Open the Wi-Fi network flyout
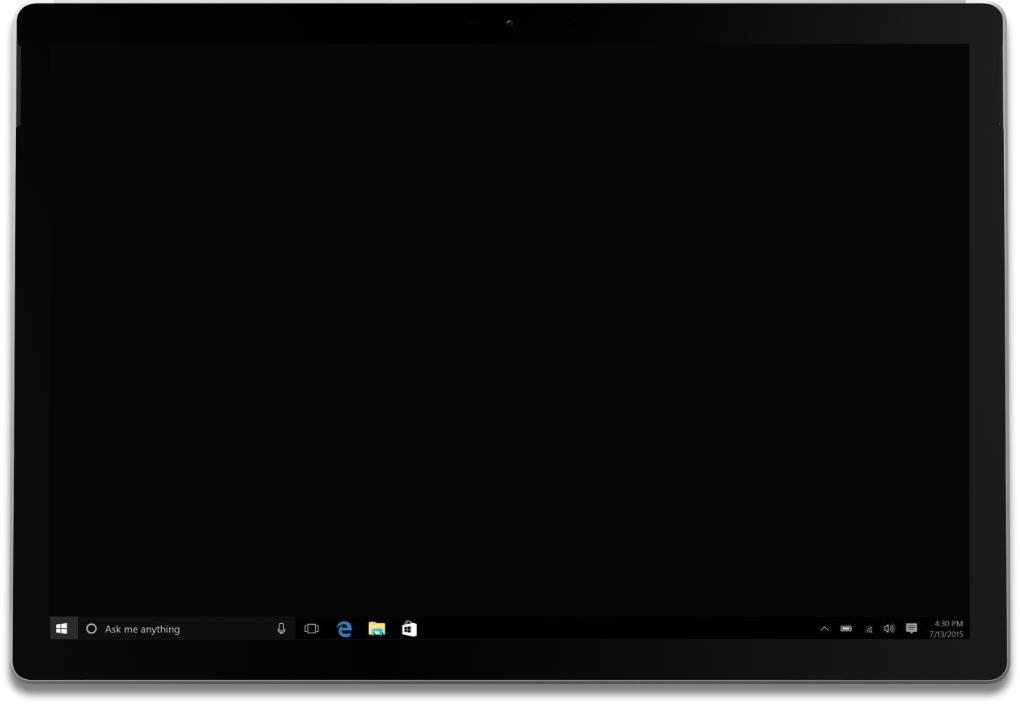The image size is (1020, 704). point(868,629)
